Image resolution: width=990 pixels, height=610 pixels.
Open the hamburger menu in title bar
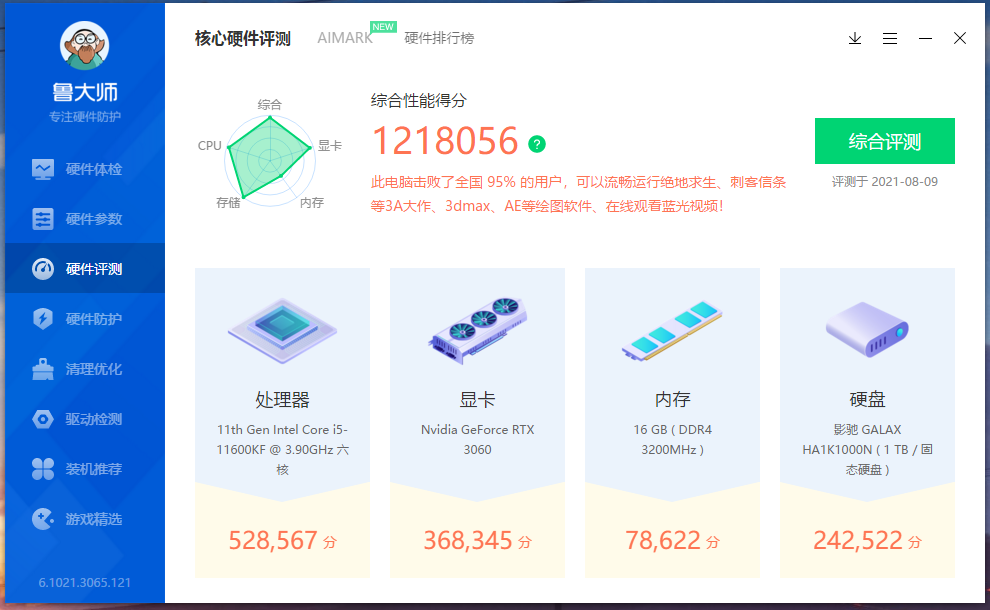click(x=890, y=39)
